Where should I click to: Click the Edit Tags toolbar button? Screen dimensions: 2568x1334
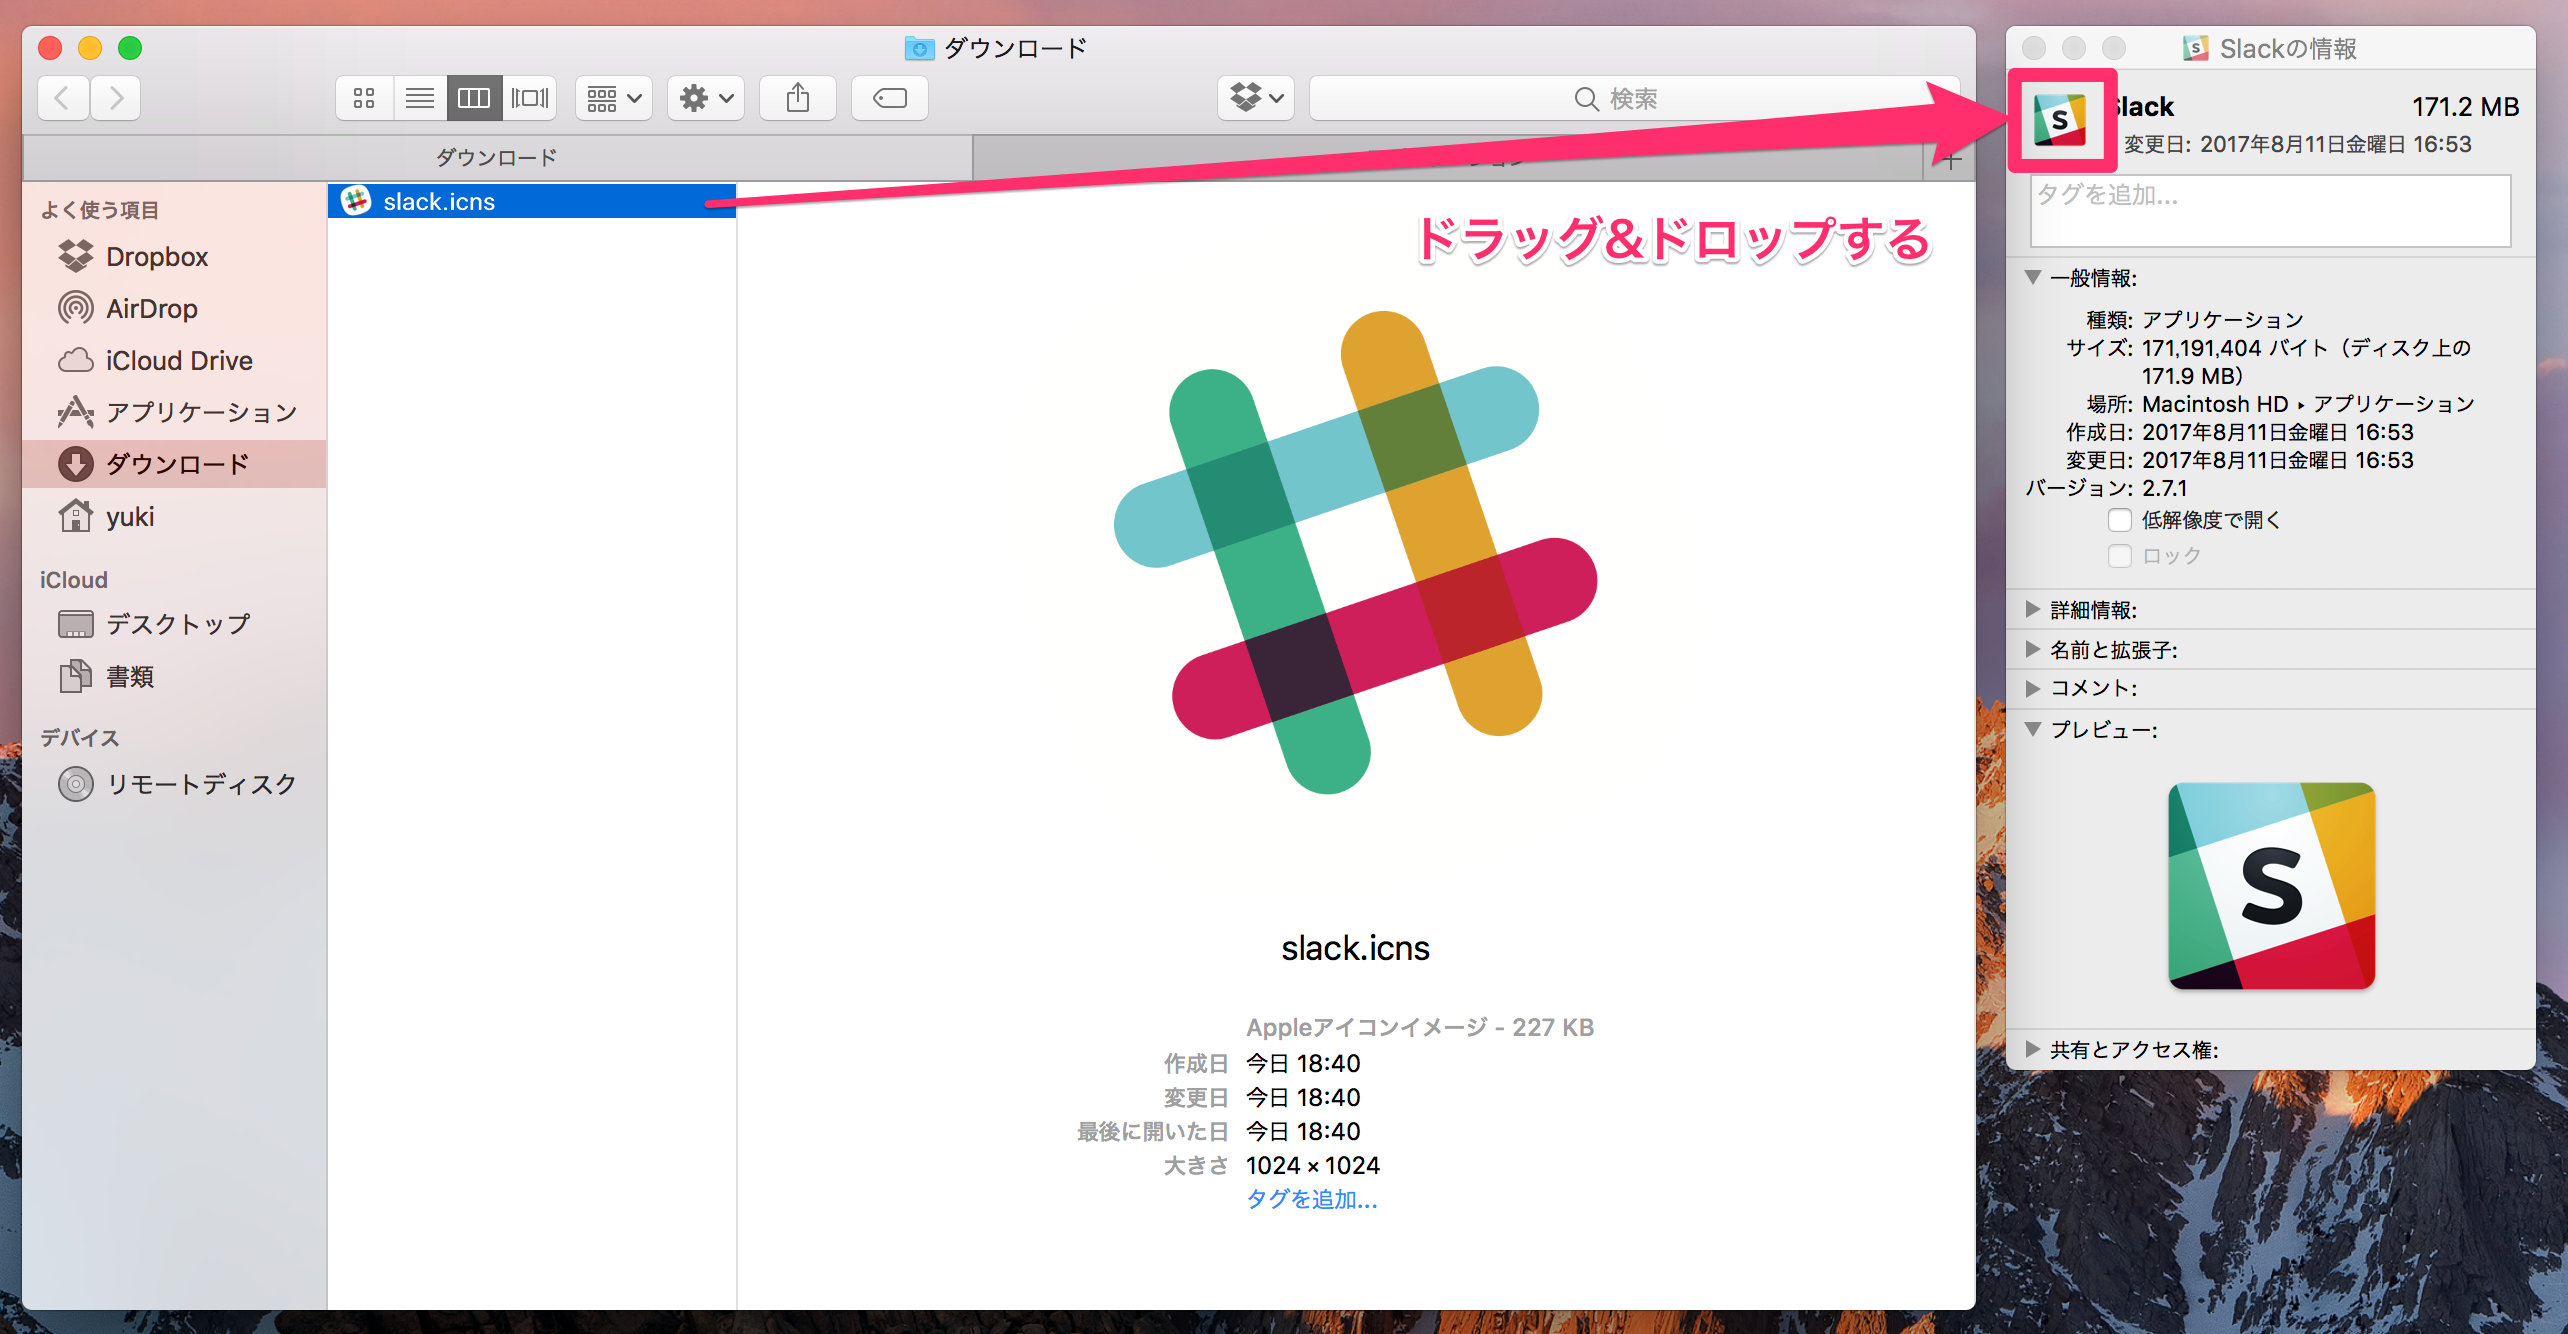[x=890, y=98]
